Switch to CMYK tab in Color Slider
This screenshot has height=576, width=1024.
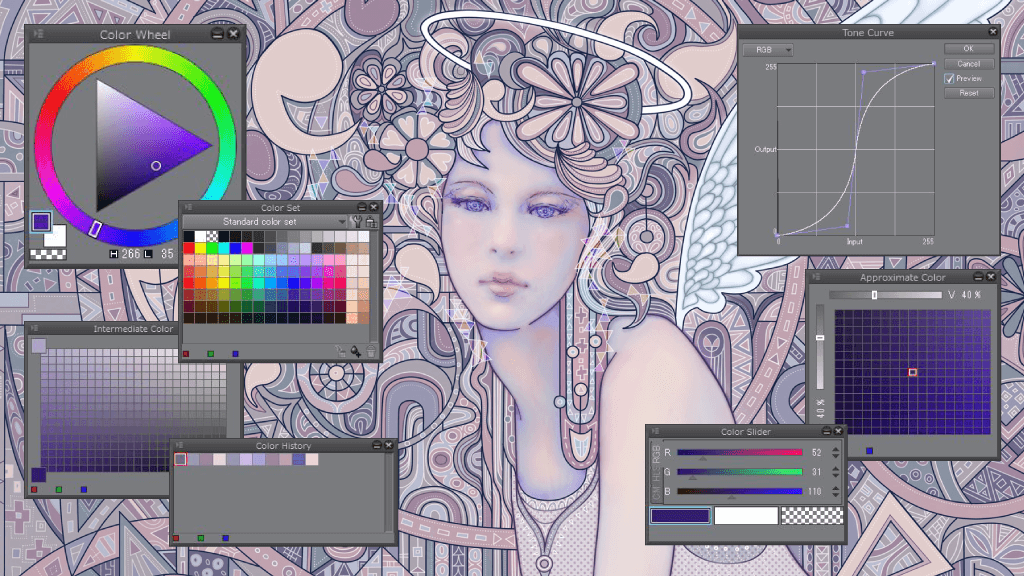tap(656, 492)
